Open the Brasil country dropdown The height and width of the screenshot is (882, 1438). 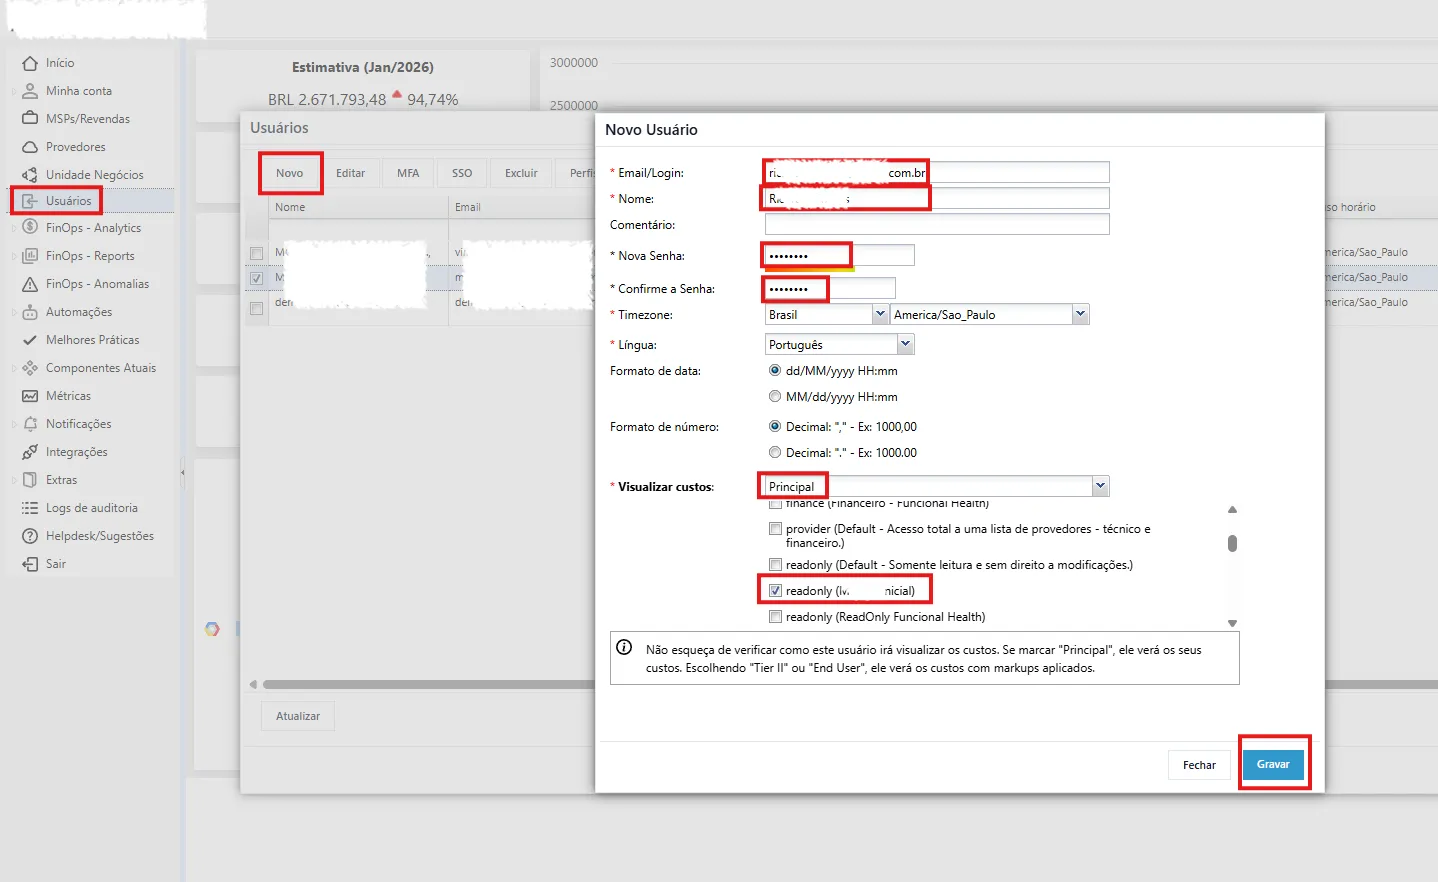pyautogui.click(x=880, y=314)
